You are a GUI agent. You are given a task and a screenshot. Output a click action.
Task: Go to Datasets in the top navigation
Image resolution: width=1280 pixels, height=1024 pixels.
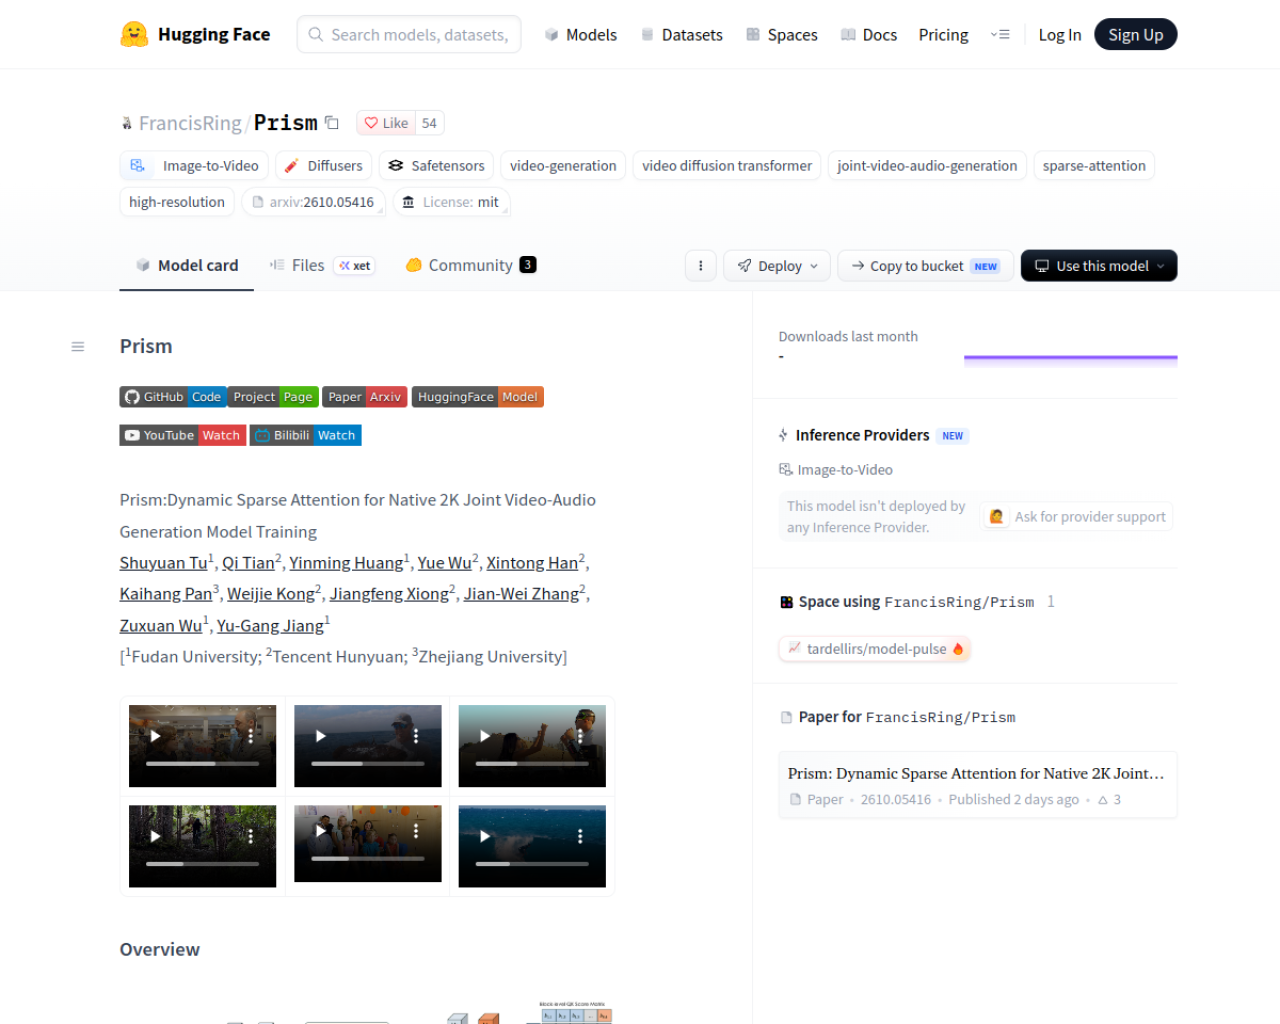click(681, 35)
